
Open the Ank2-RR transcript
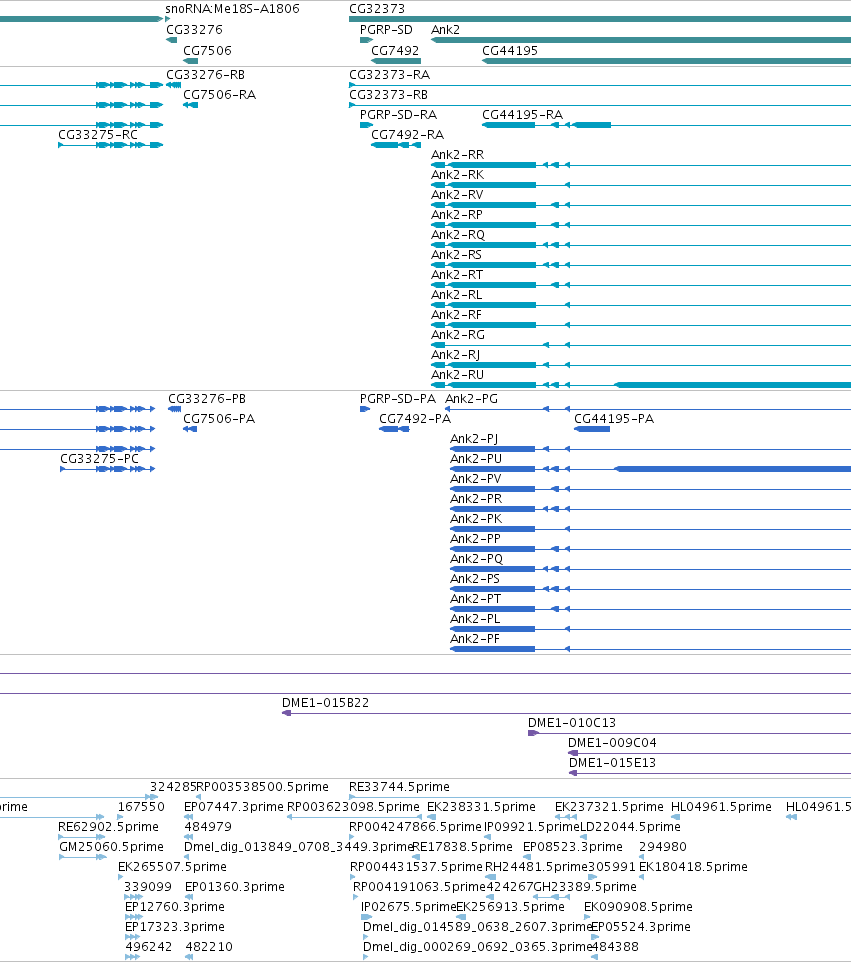(x=641, y=165)
